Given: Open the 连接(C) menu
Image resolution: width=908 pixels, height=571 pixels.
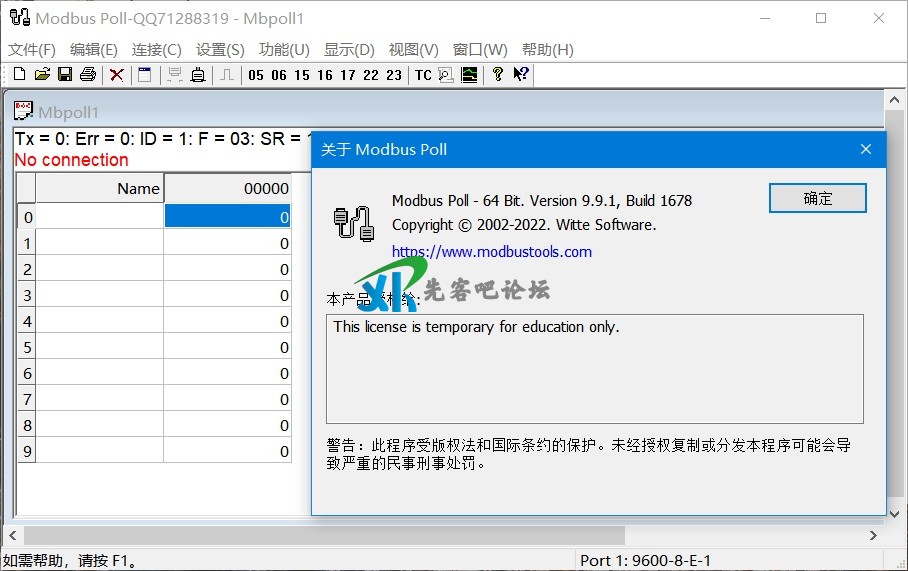Looking at the screenshot, I should 157,49.
